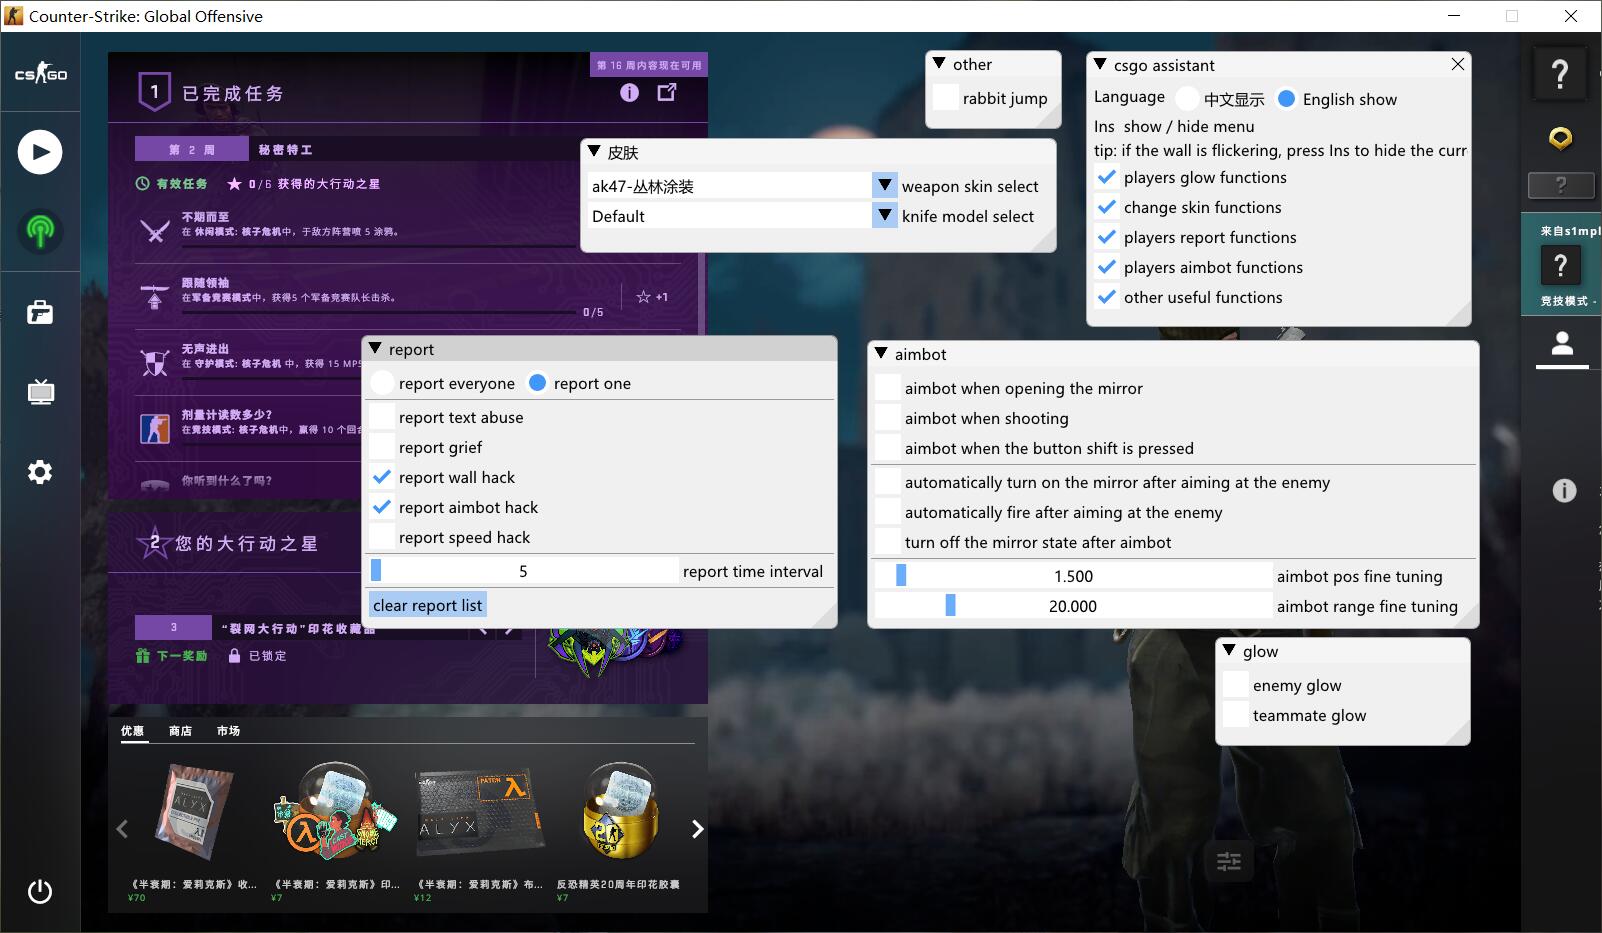Open missions in external window icon
Screen dimensions: 1602x933
667,92
